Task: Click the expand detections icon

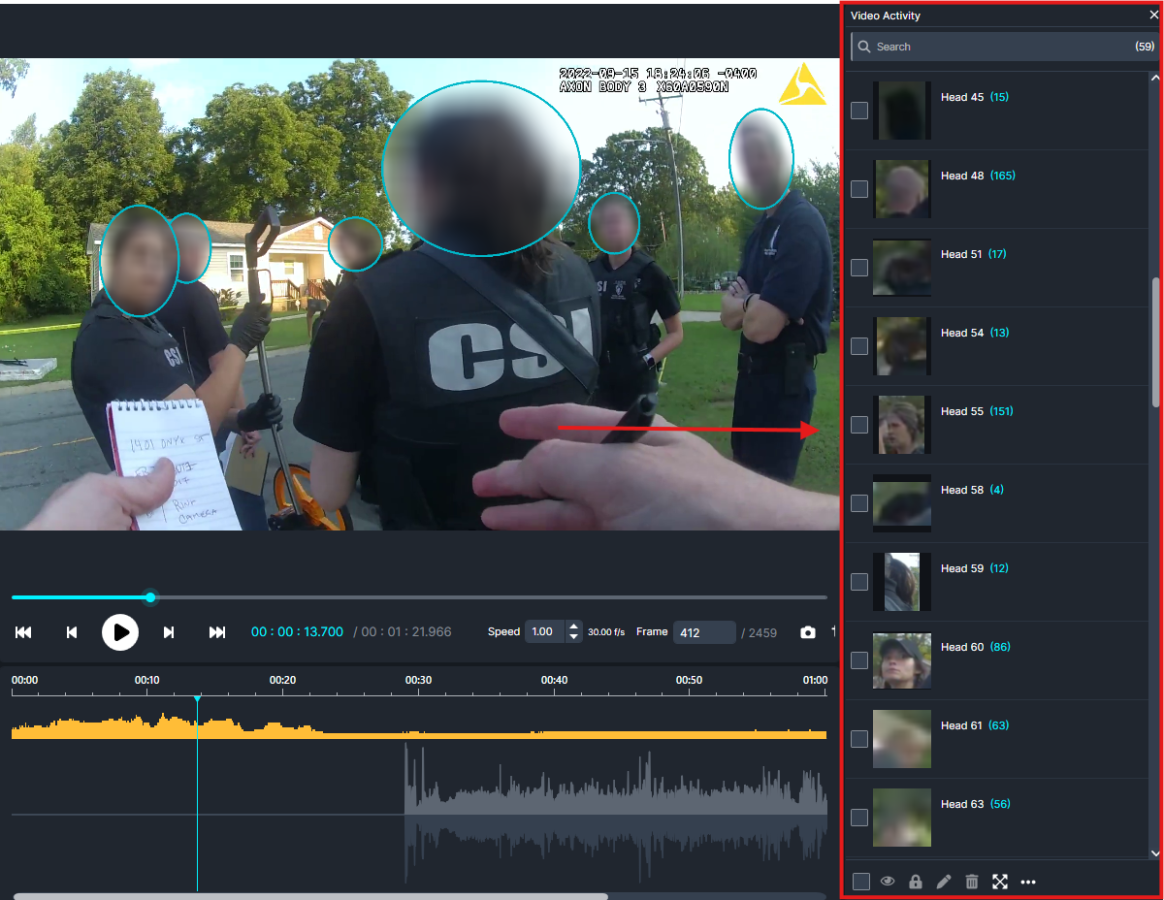Action: point(999,881)
